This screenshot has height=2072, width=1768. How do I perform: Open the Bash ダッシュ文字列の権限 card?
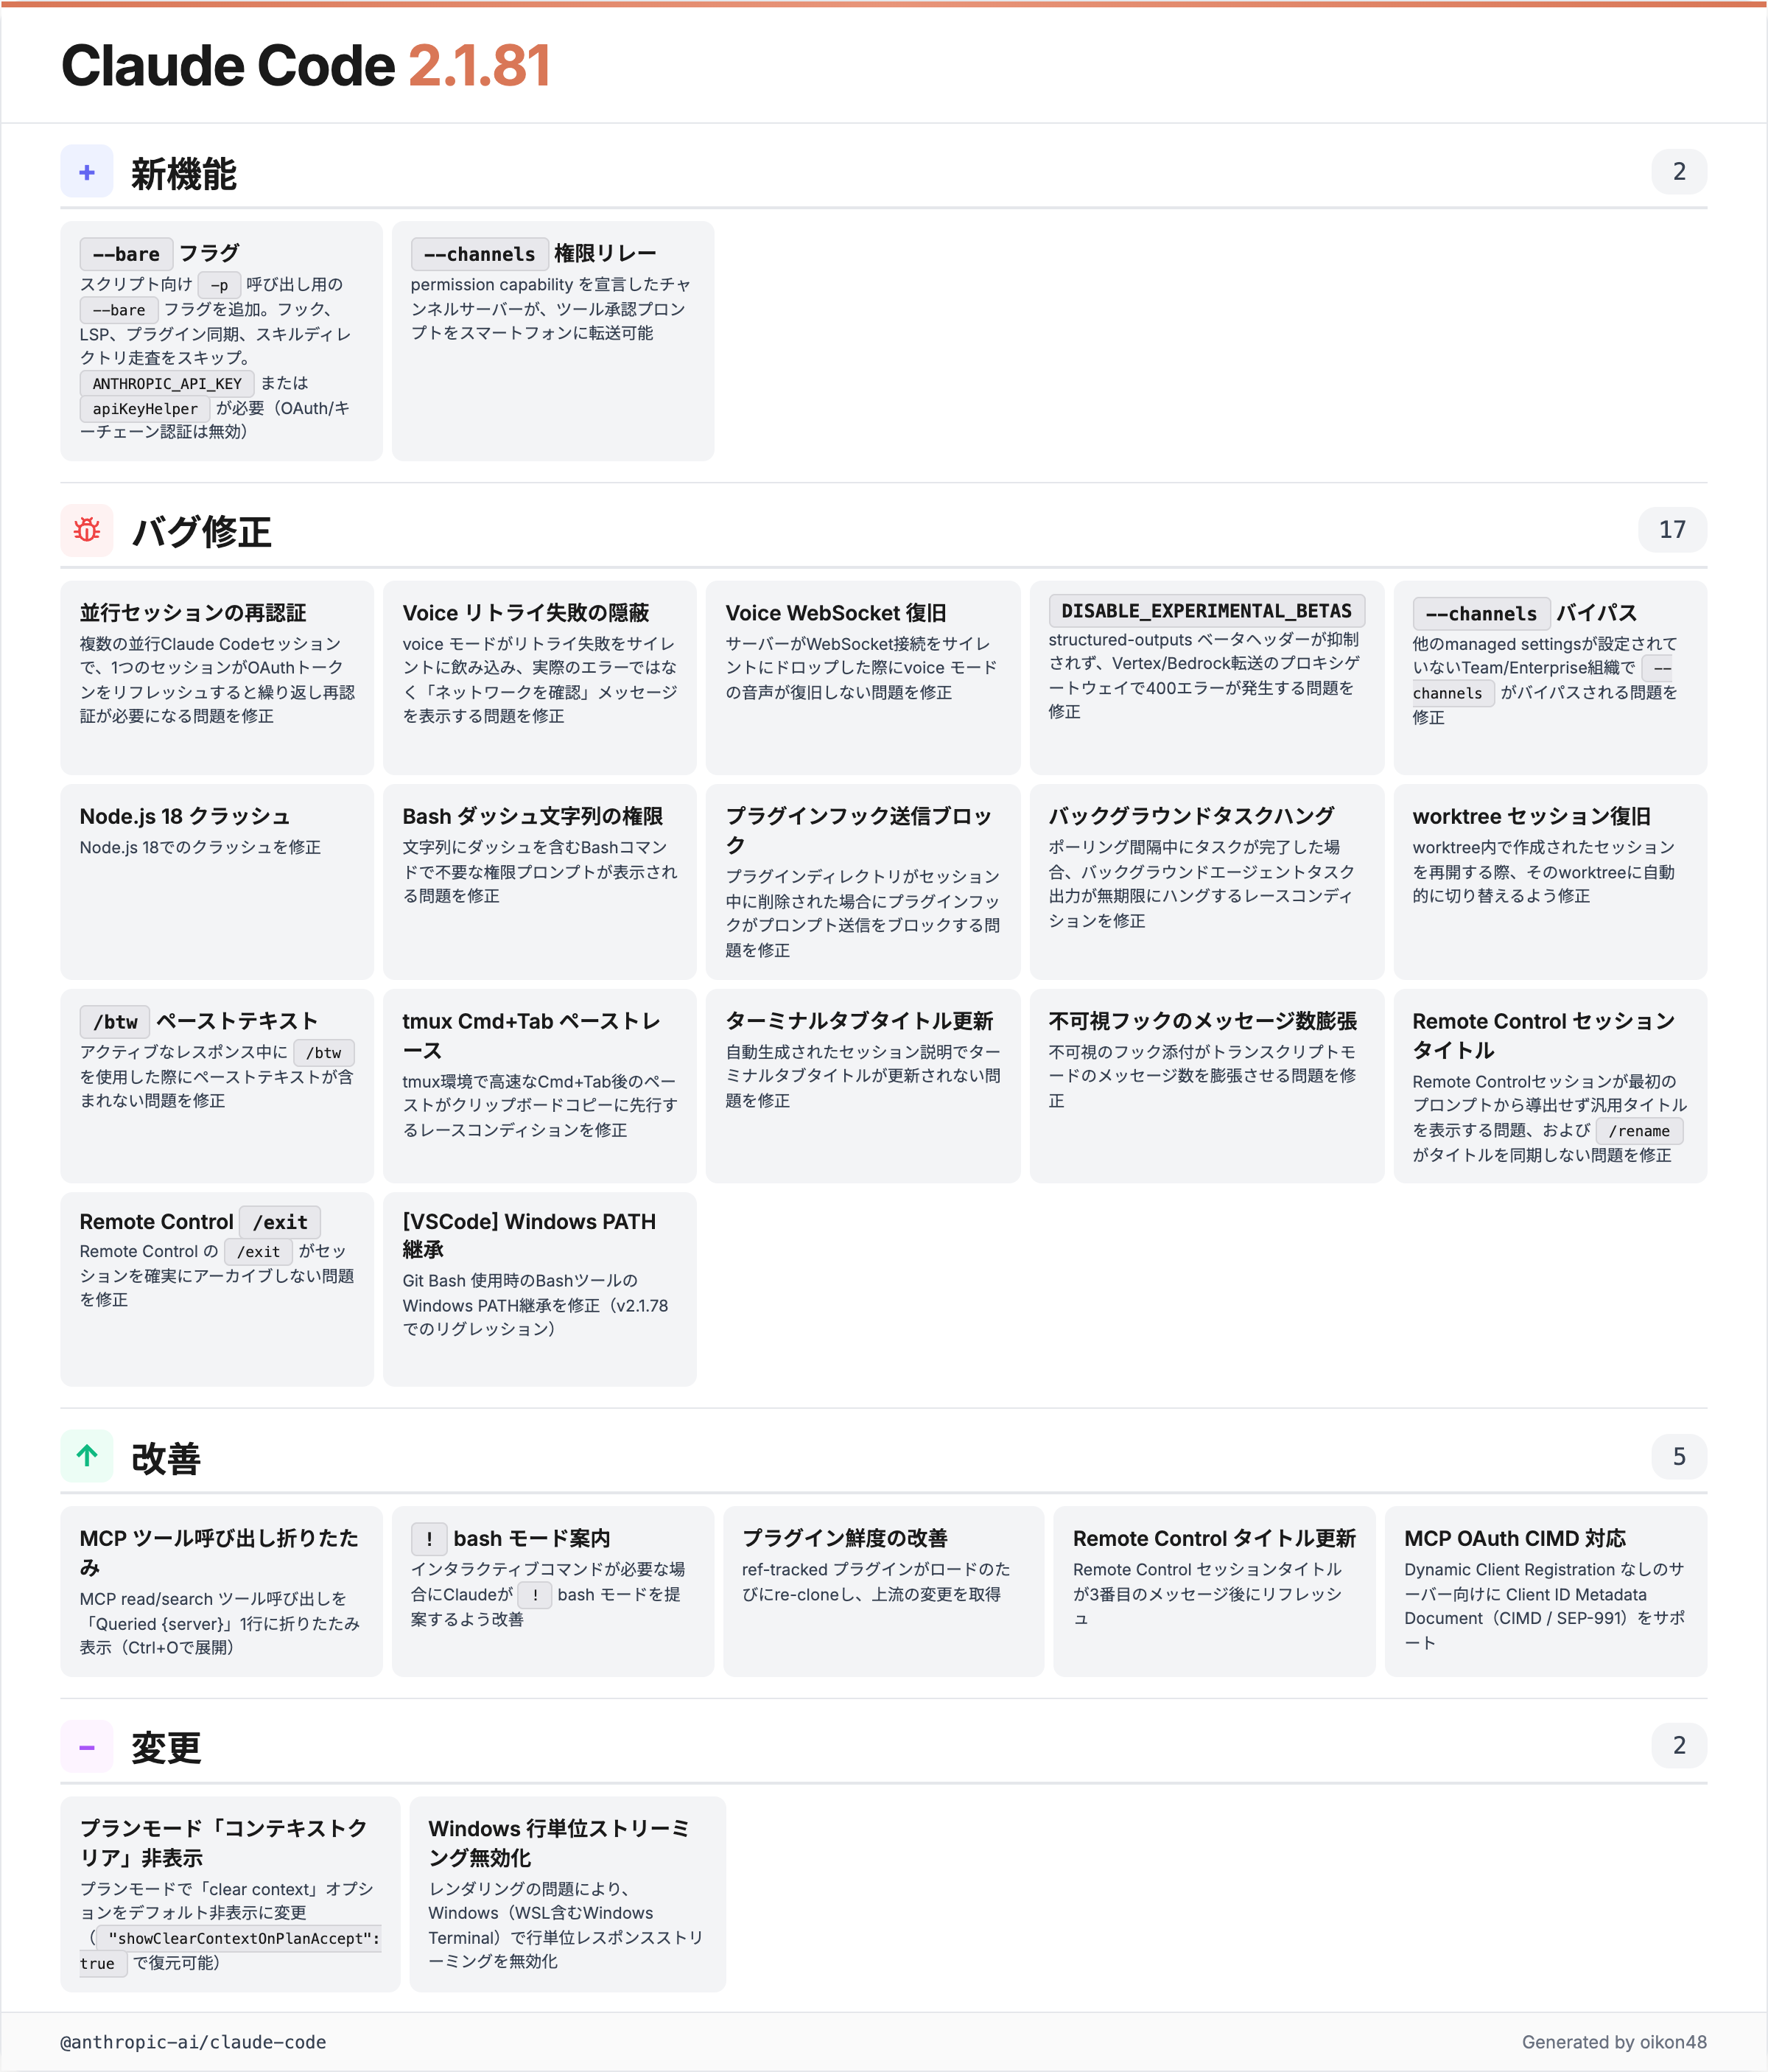[540, 881]
